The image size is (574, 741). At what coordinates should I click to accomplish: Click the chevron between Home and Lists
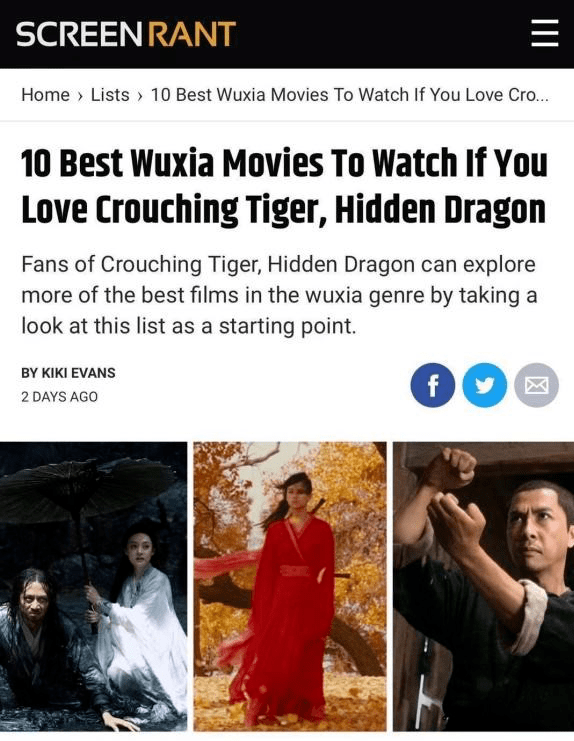(x=80, y=96)
